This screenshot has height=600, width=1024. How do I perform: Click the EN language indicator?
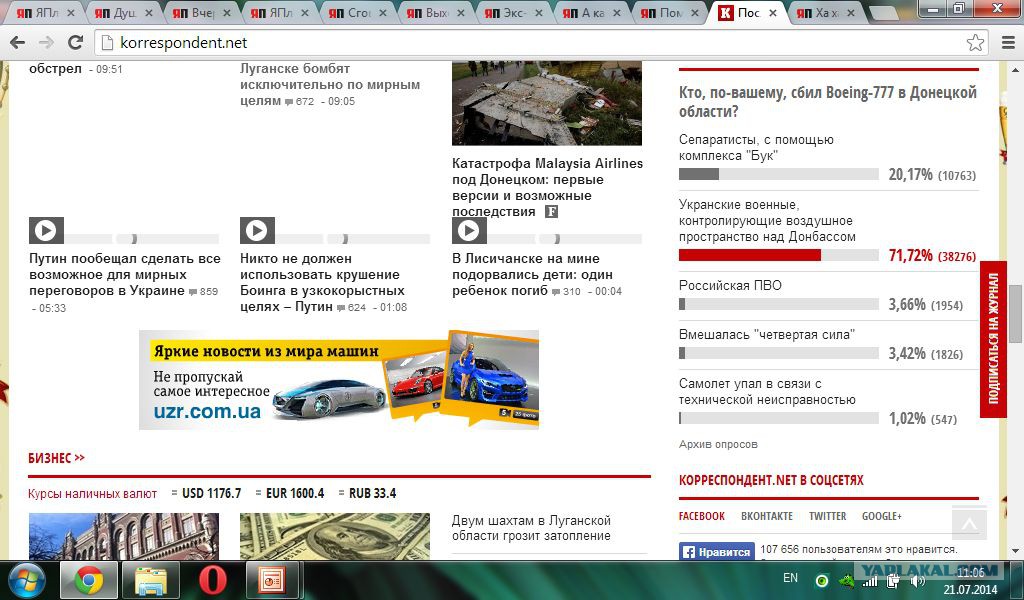pyautogui.click(x=790, y=578)
